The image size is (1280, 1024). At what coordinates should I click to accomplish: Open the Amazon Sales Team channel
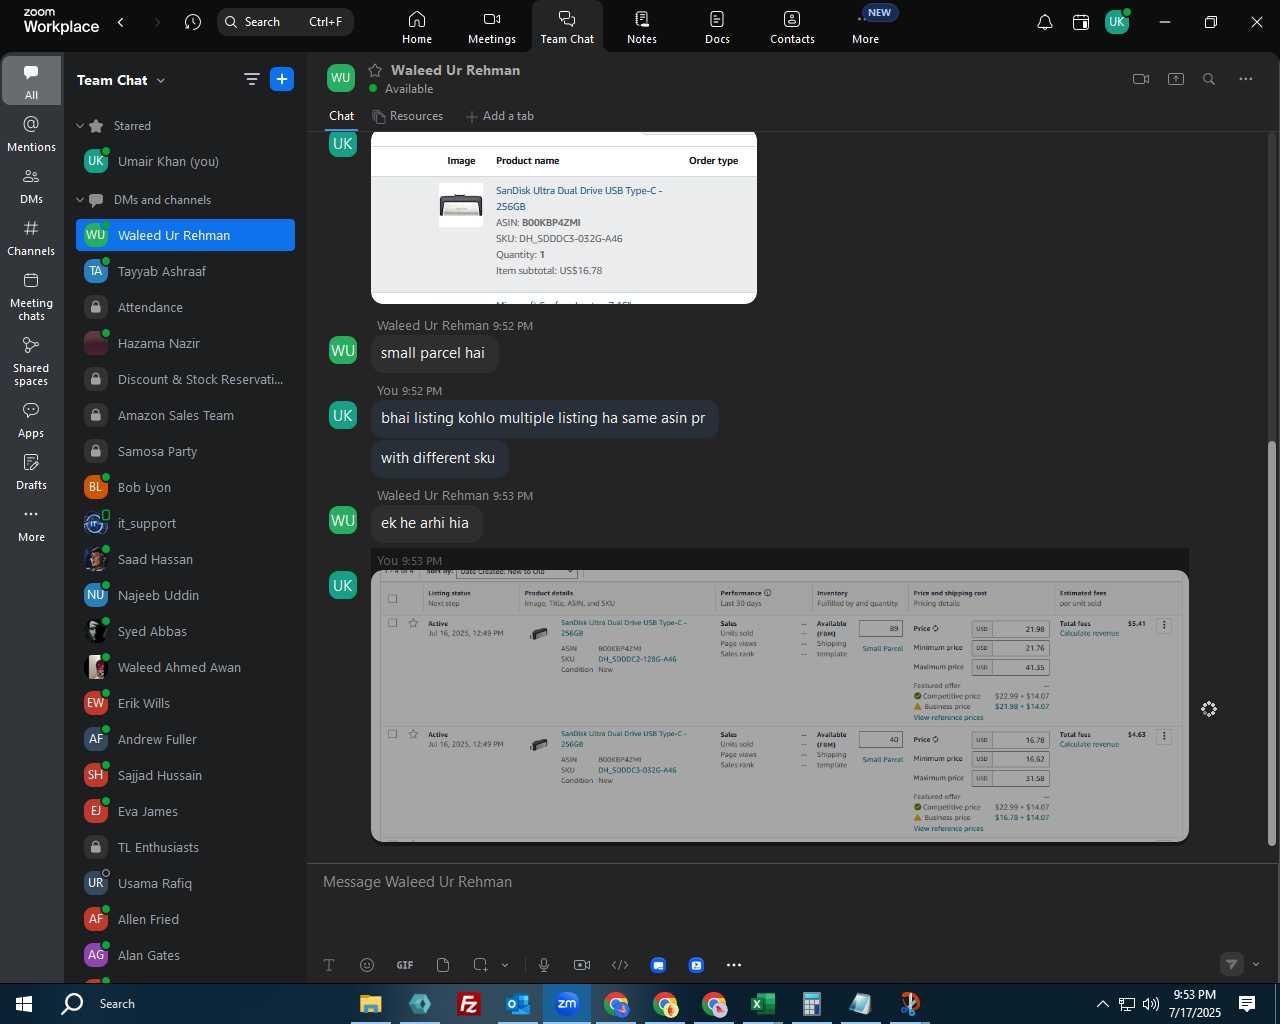185,415
